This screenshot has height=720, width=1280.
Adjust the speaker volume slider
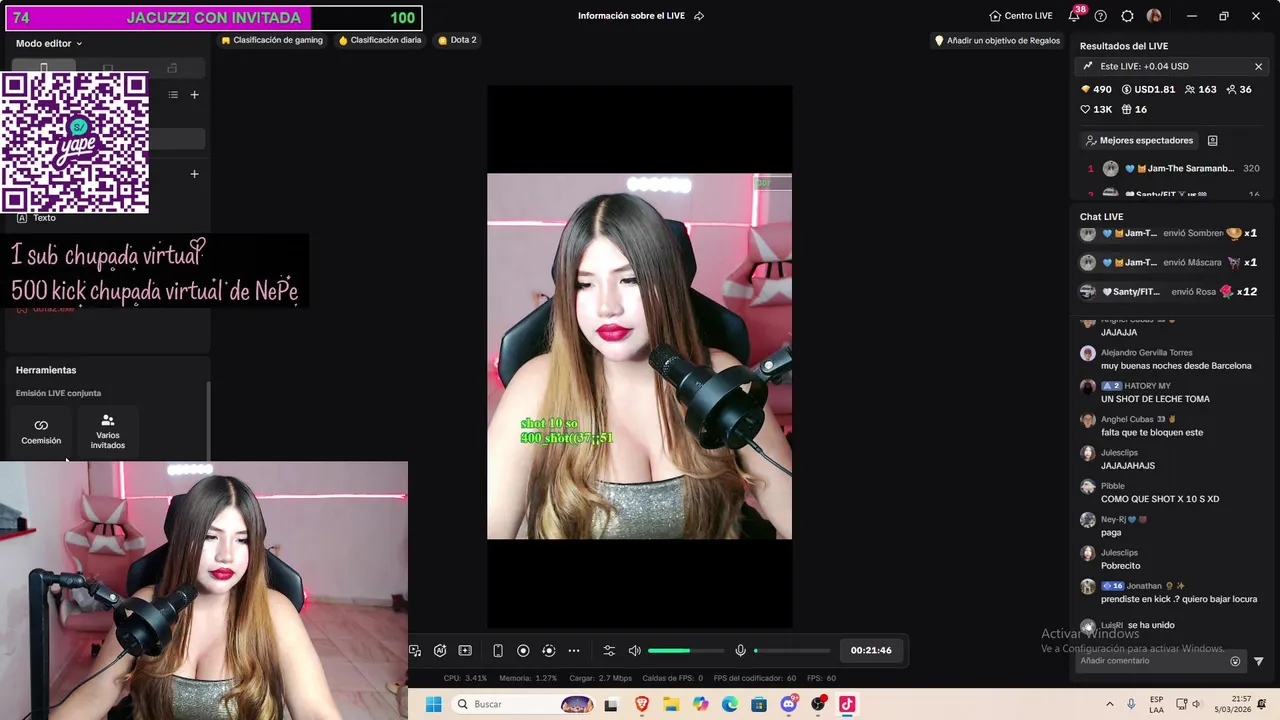[x=685, y=651]
